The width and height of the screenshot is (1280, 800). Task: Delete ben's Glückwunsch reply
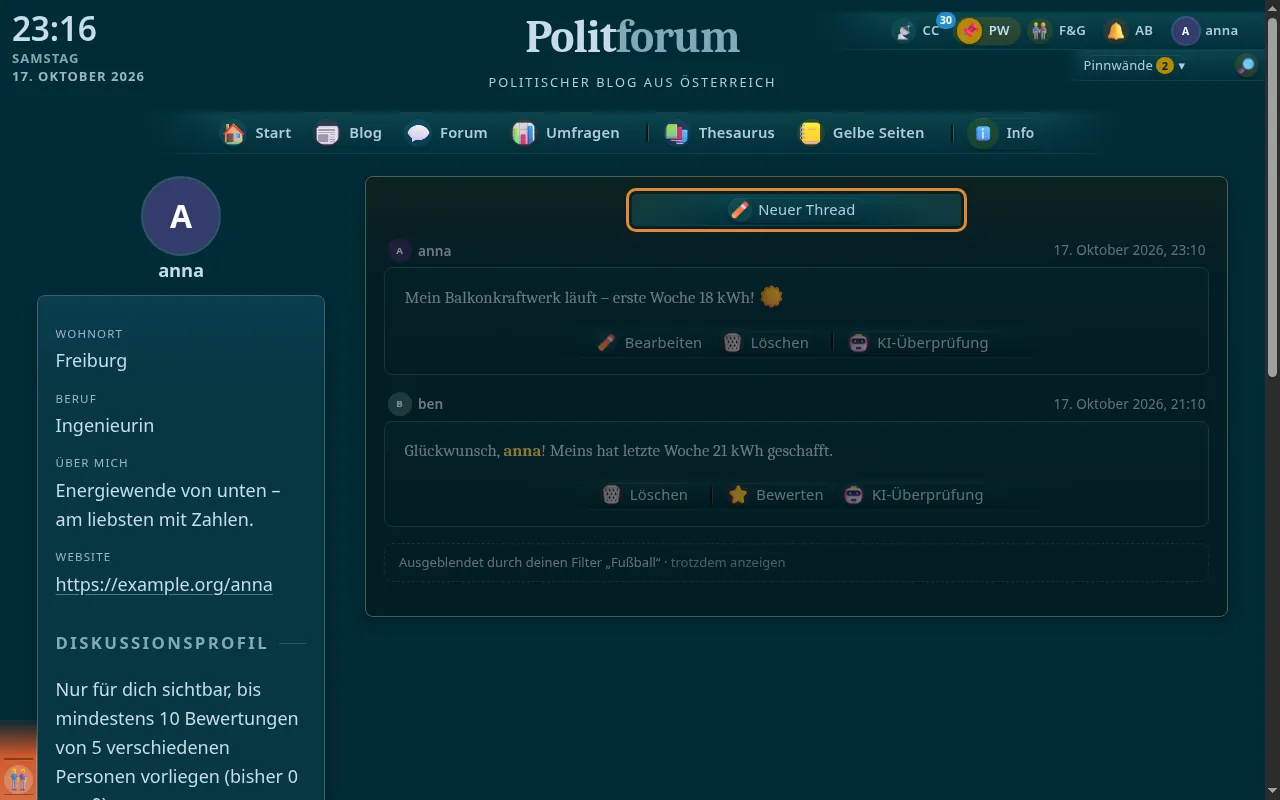pyautogui.click(x=645, y=495)
